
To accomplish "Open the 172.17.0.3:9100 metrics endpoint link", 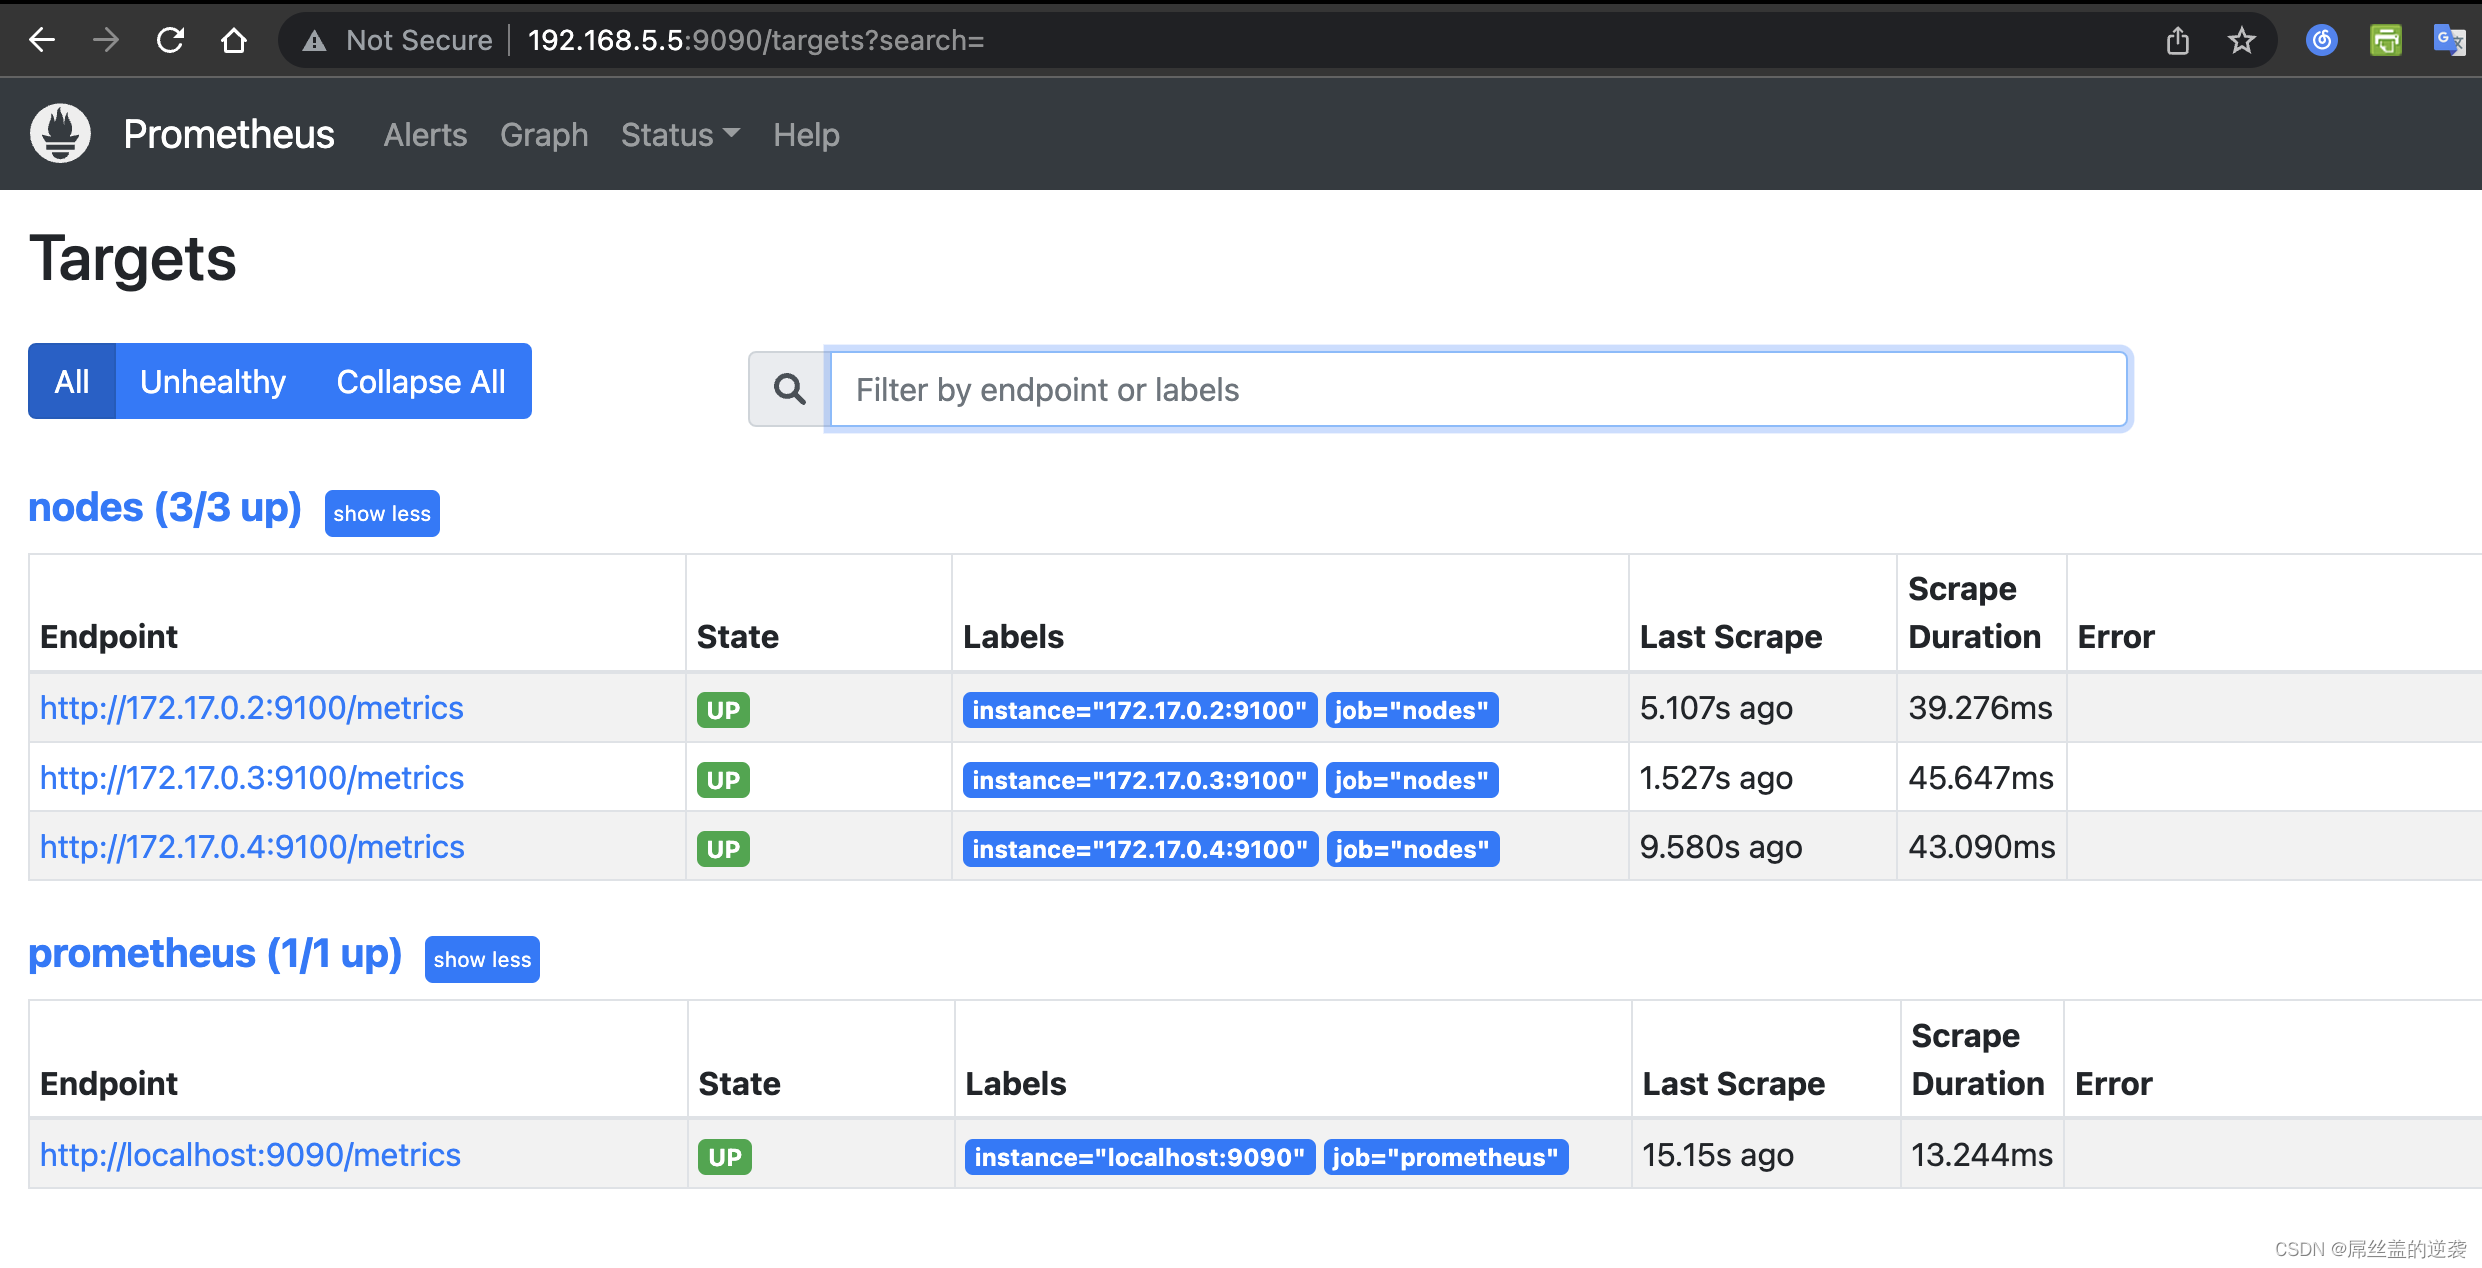I will tap(252, 777).
